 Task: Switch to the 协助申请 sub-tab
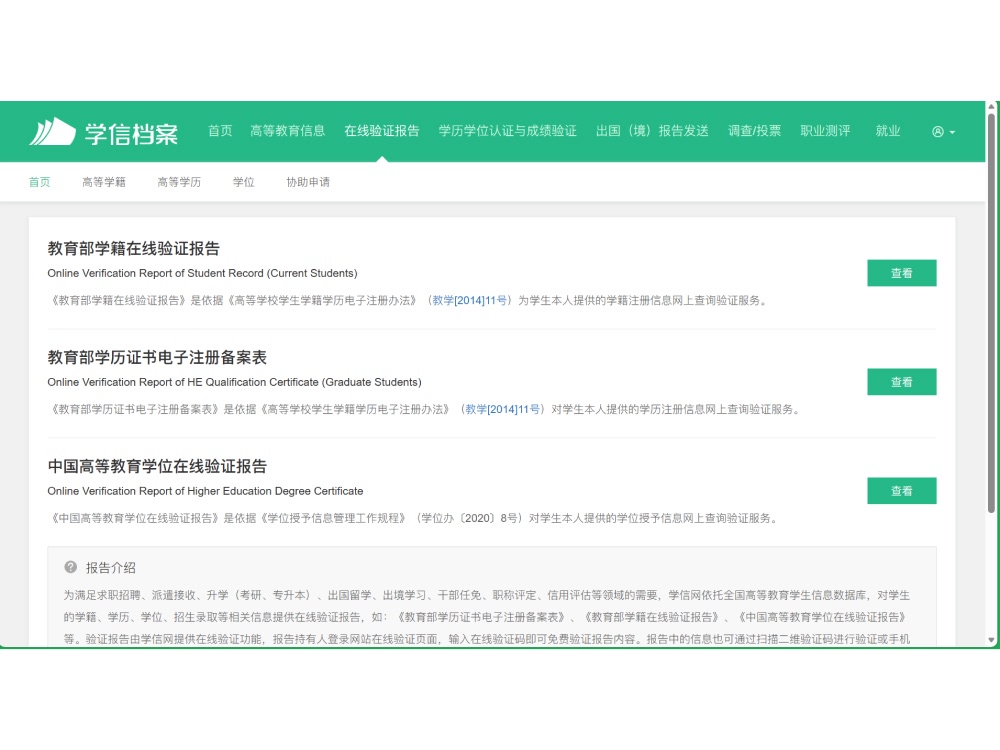click(308, 182)
